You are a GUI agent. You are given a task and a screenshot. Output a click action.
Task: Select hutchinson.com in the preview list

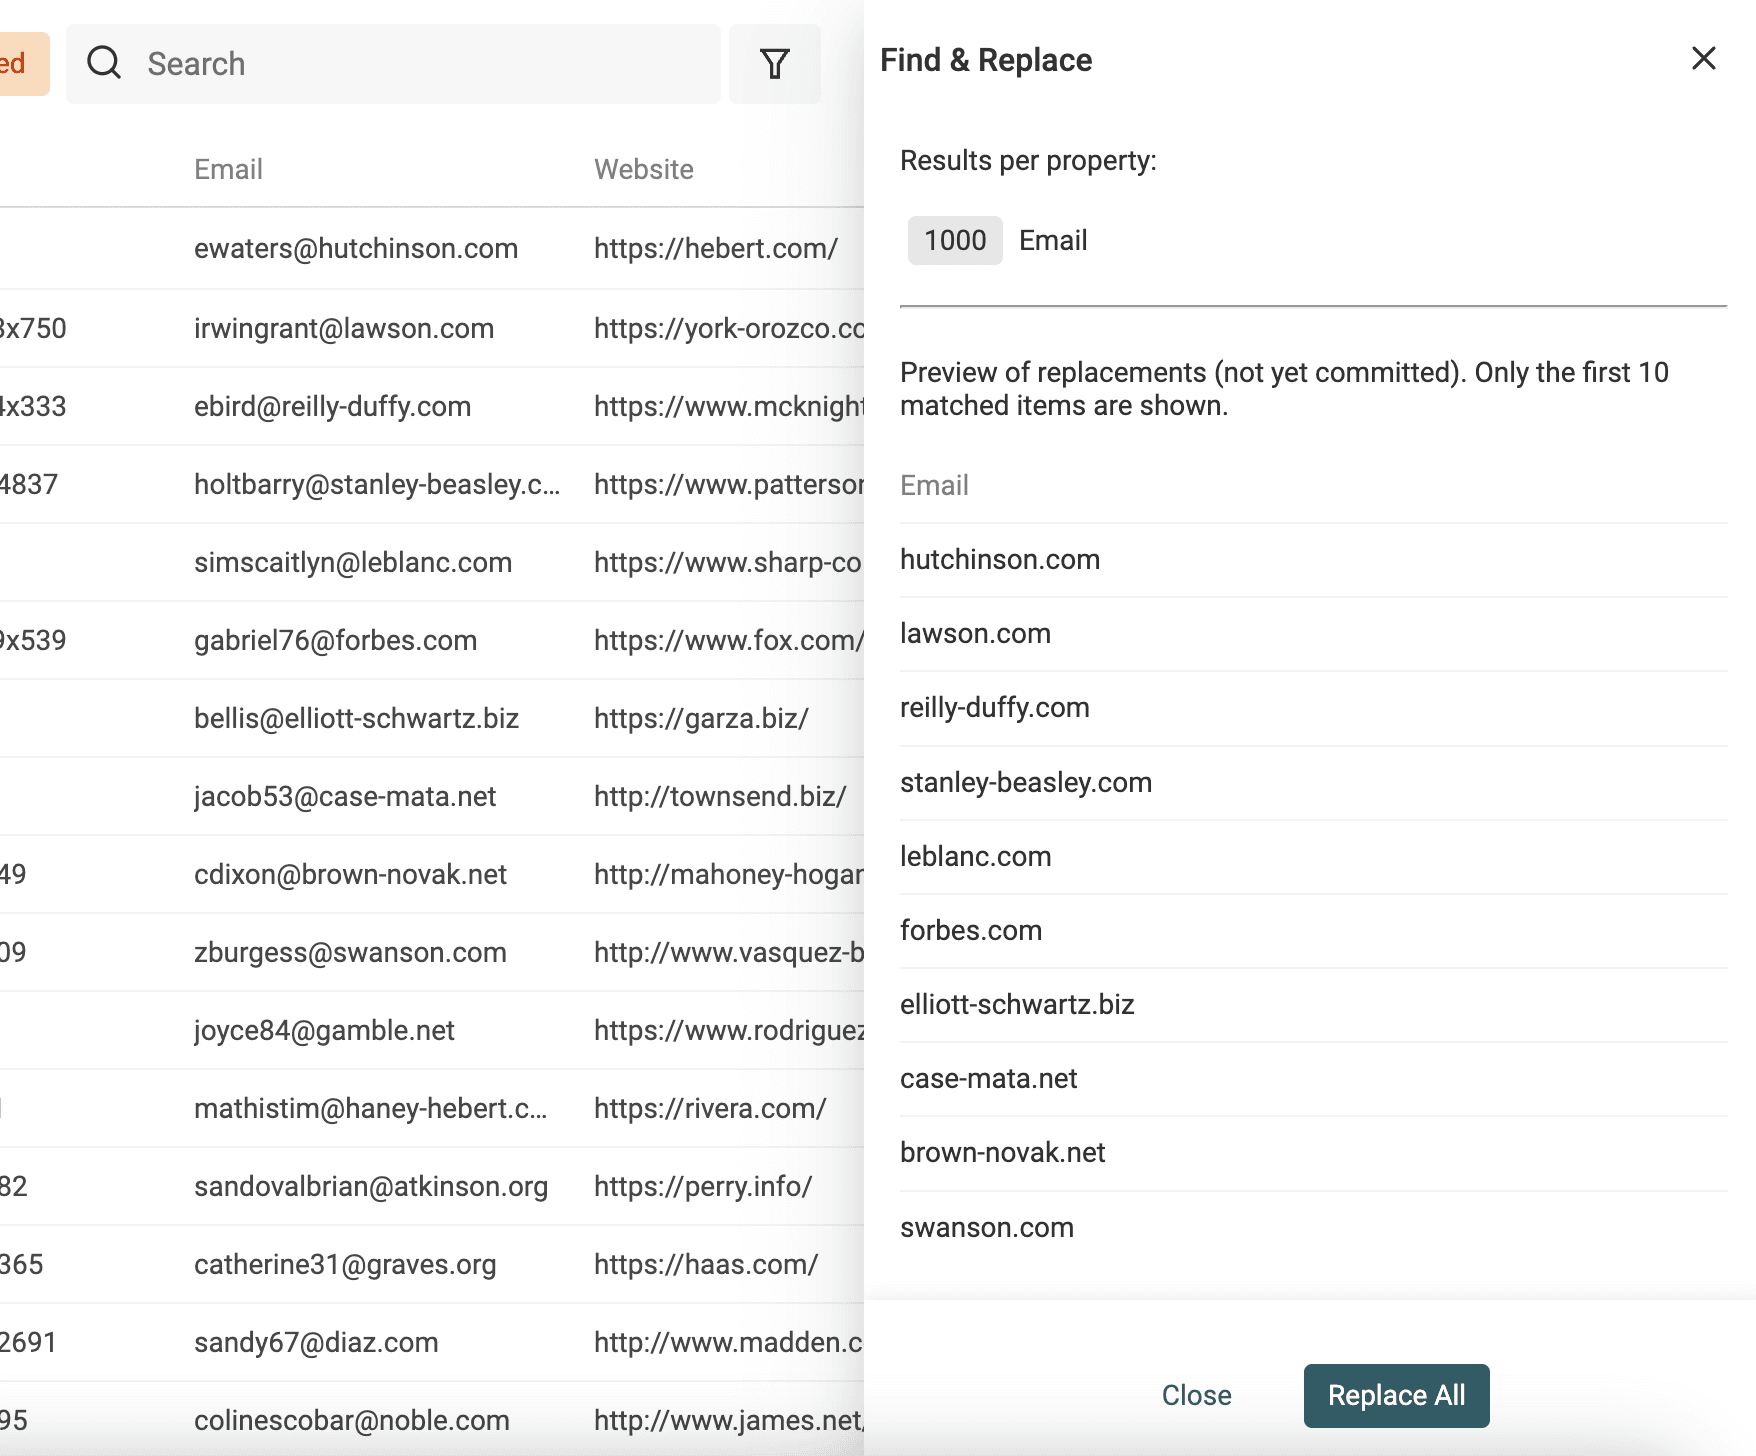pyautogui.click(x=1000, y=559)
